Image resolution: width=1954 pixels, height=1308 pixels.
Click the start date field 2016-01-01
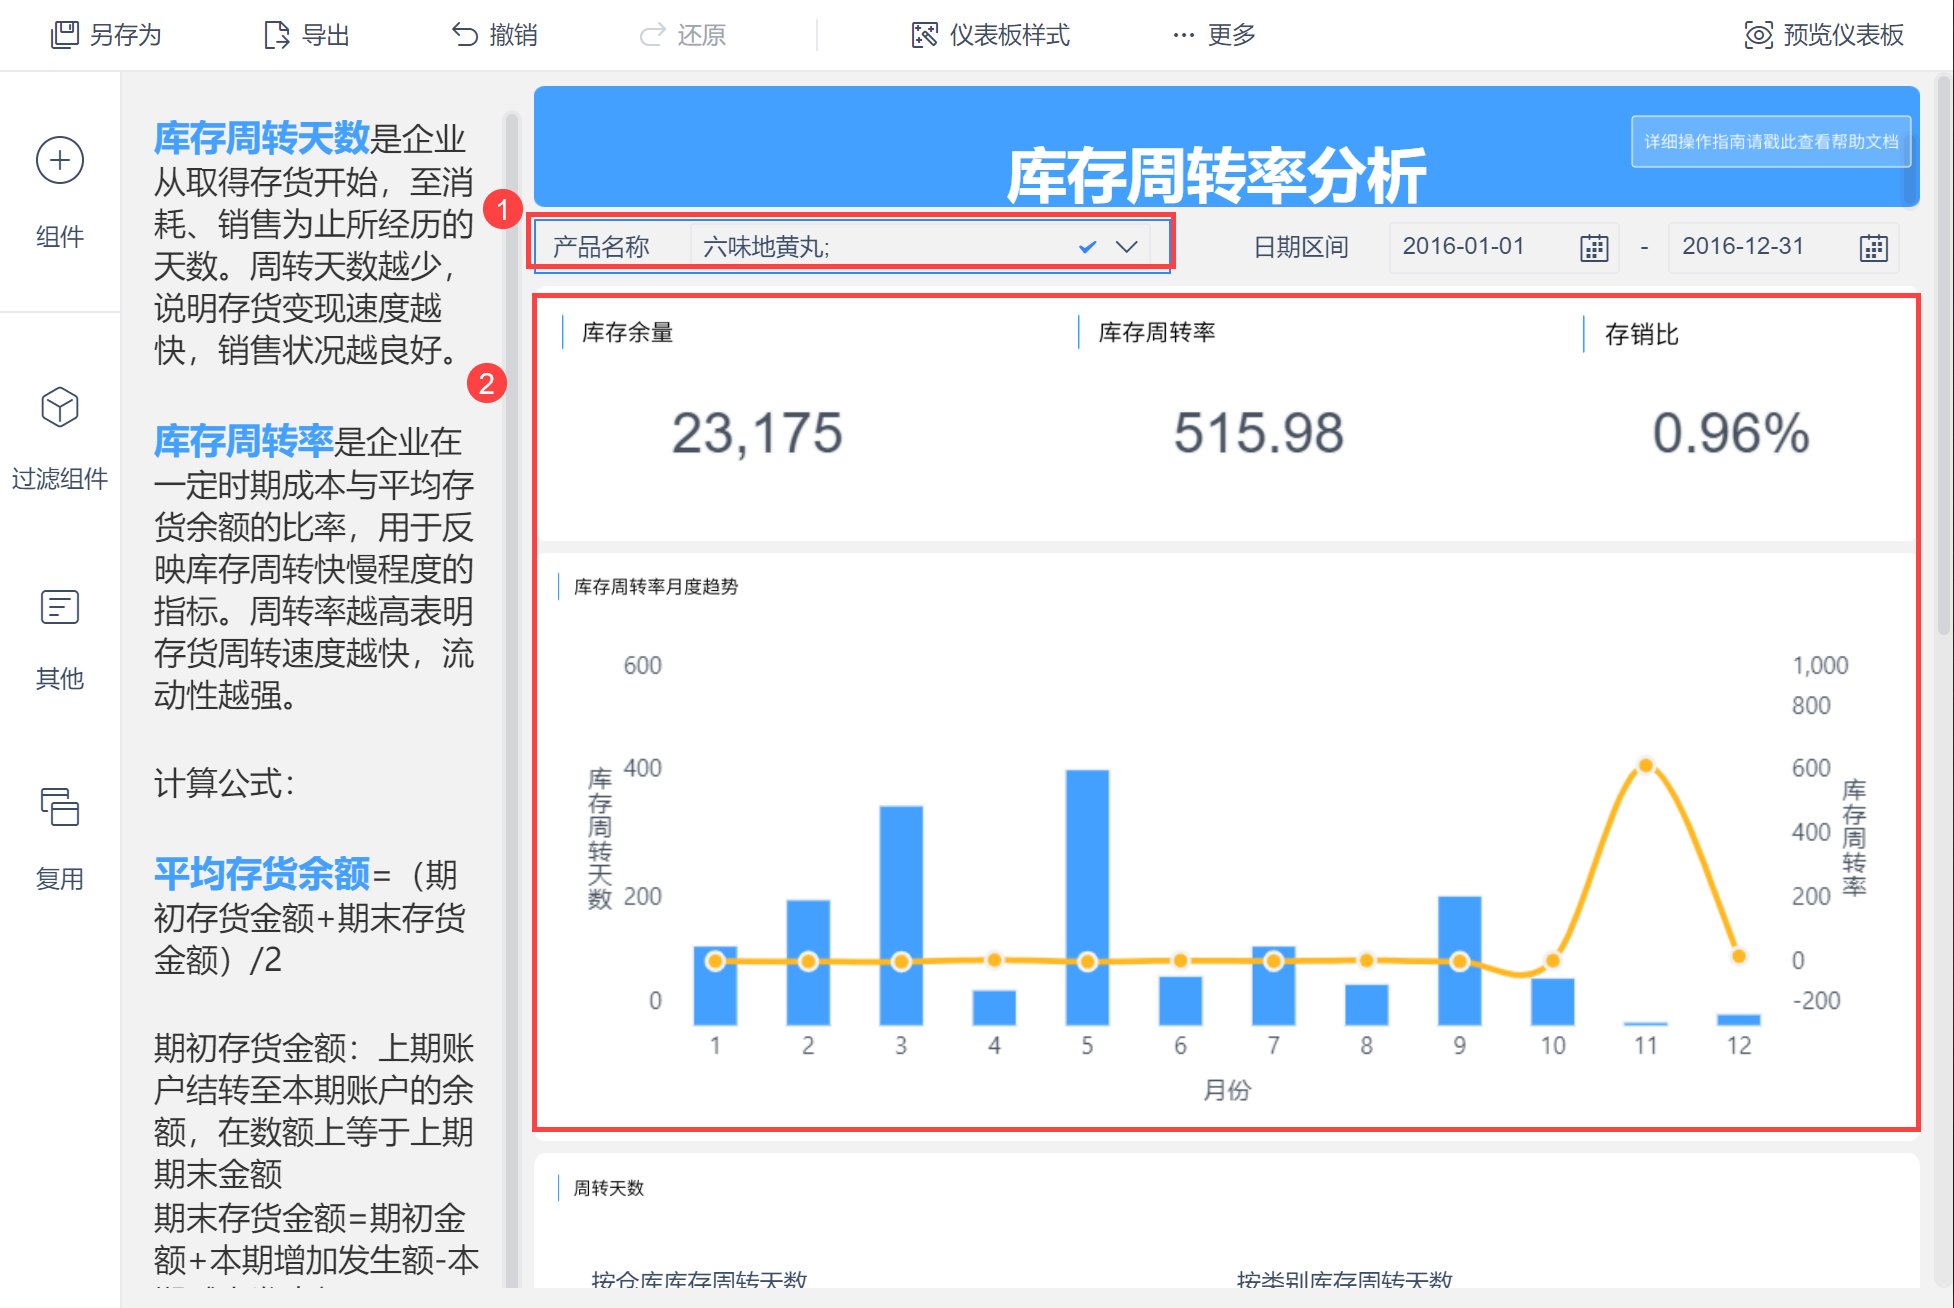[1463, 247]
